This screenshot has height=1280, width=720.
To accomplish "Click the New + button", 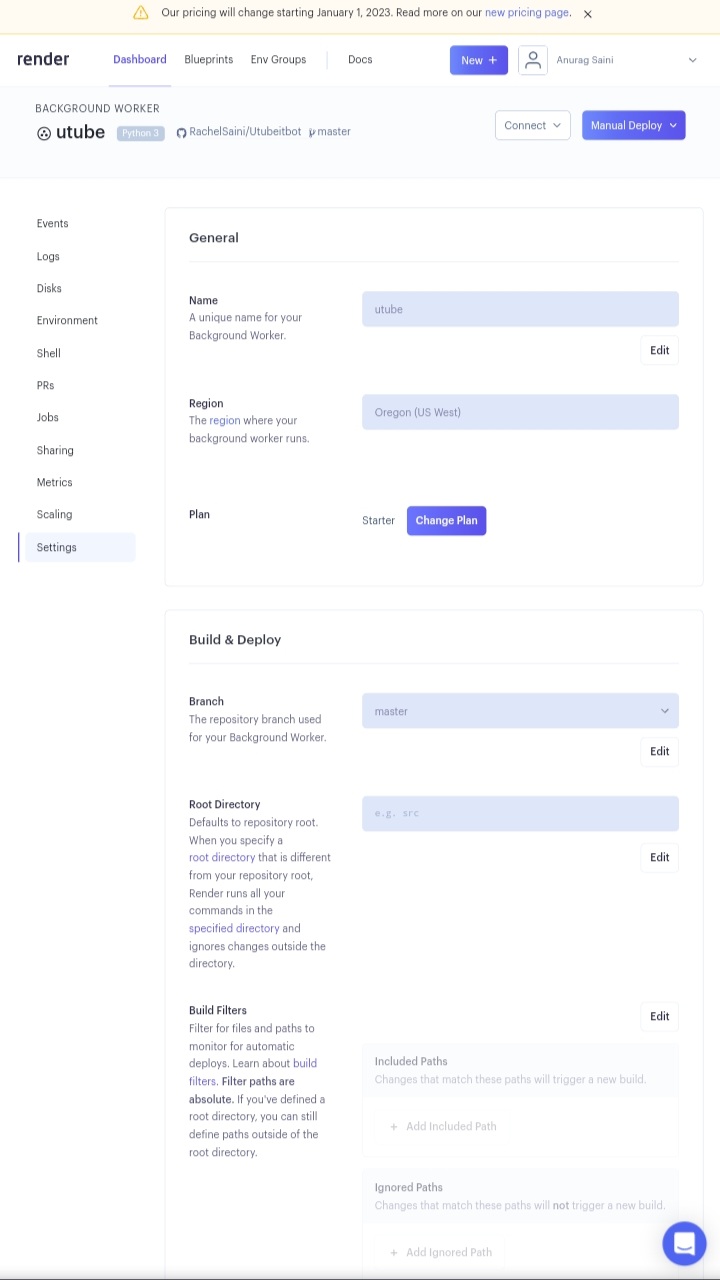I will point(479,60).
